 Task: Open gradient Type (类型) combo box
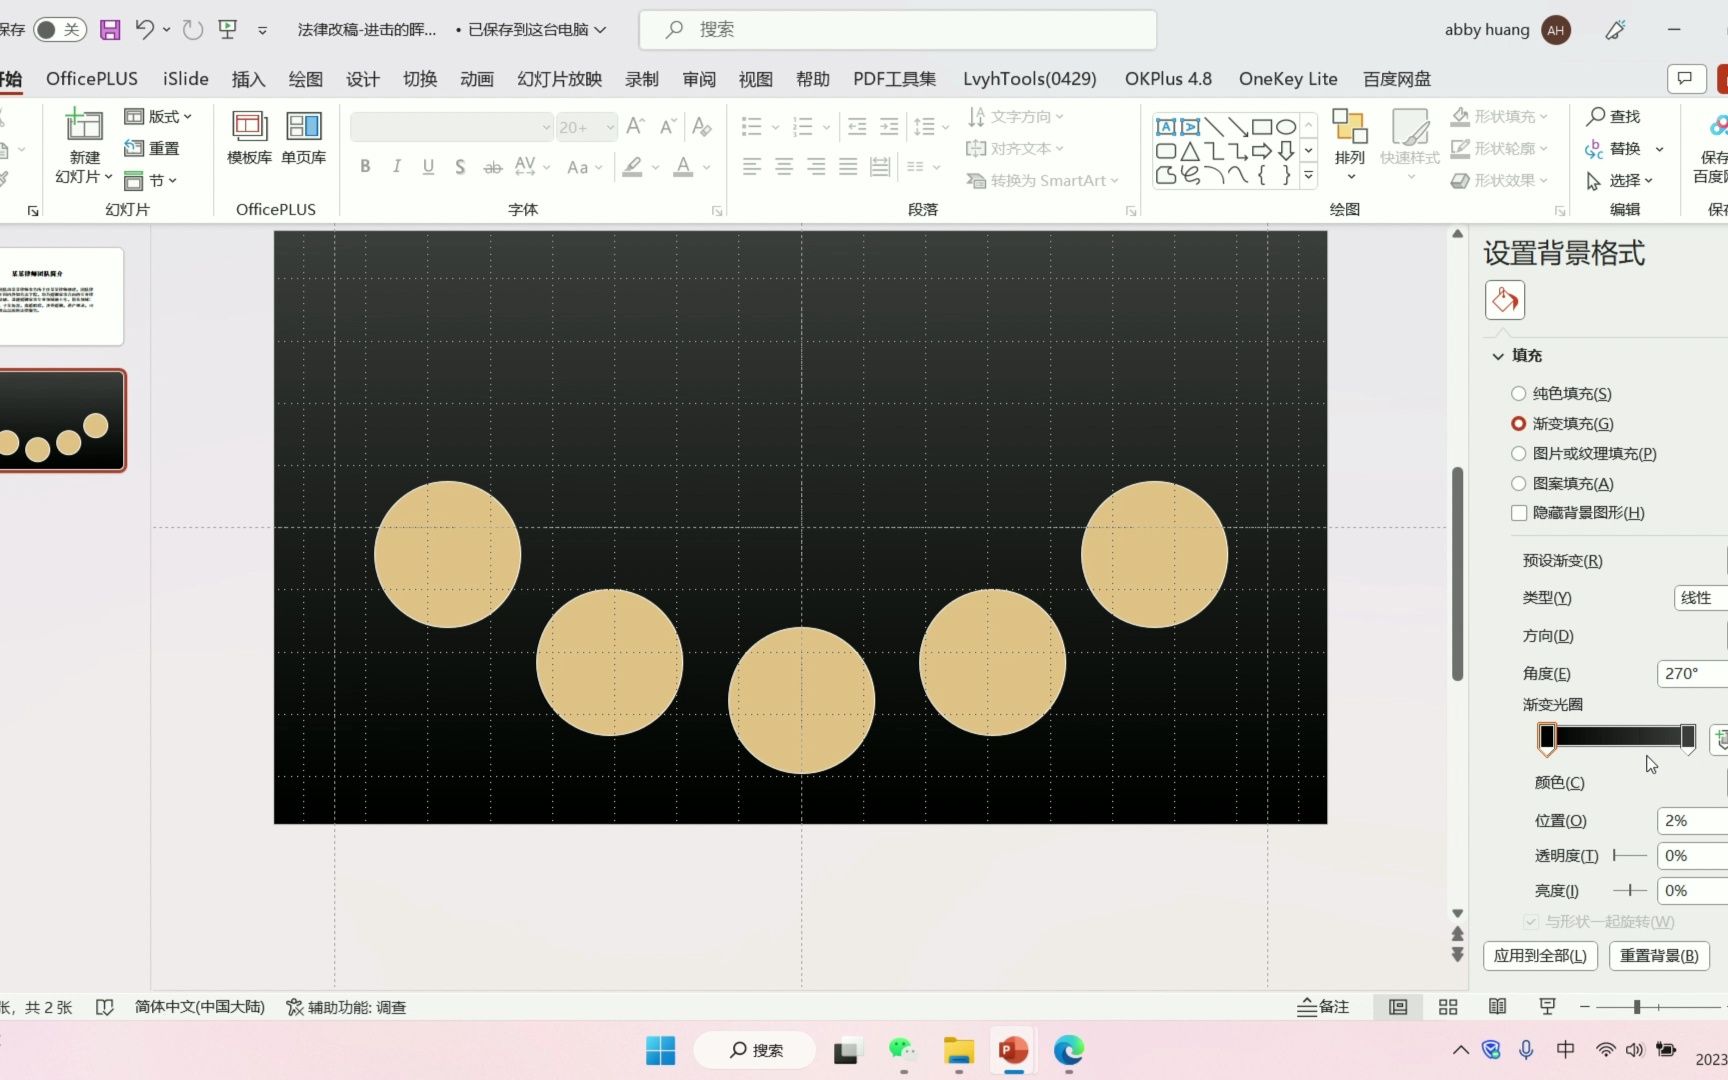(x=1700, y=598)
